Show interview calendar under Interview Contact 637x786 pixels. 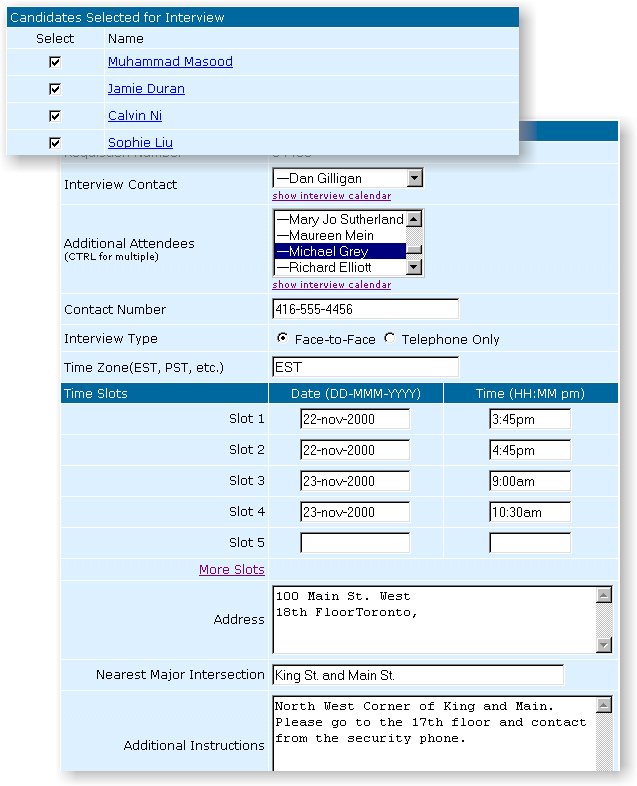tap(332, 195)
